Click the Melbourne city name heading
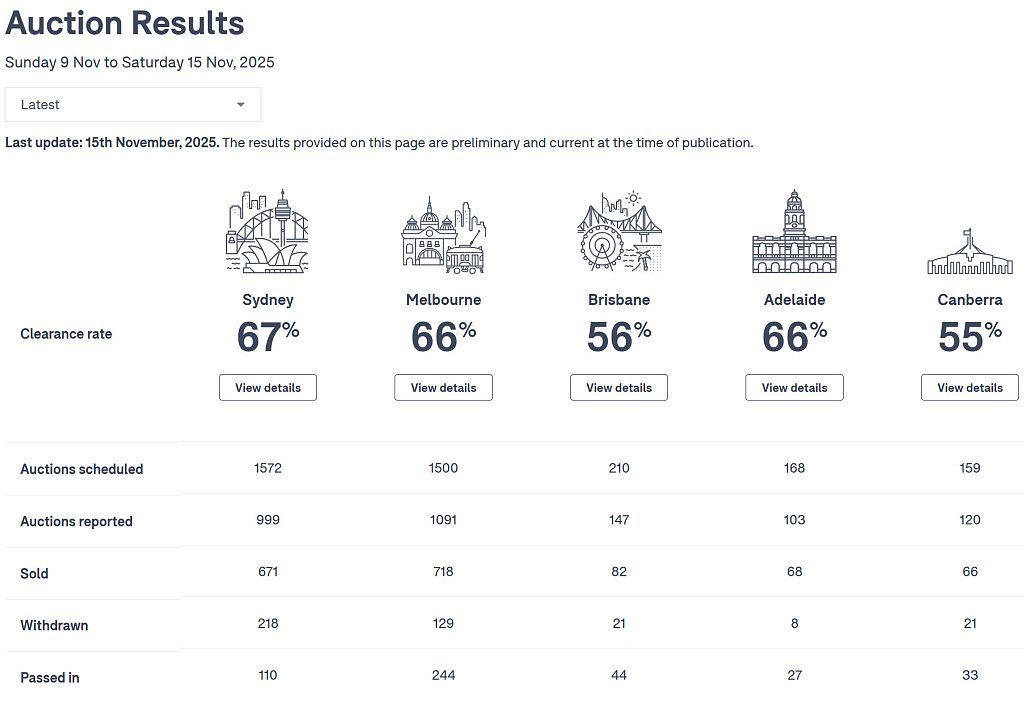The width and height of the screenshot is (1024, 703). 443,300
